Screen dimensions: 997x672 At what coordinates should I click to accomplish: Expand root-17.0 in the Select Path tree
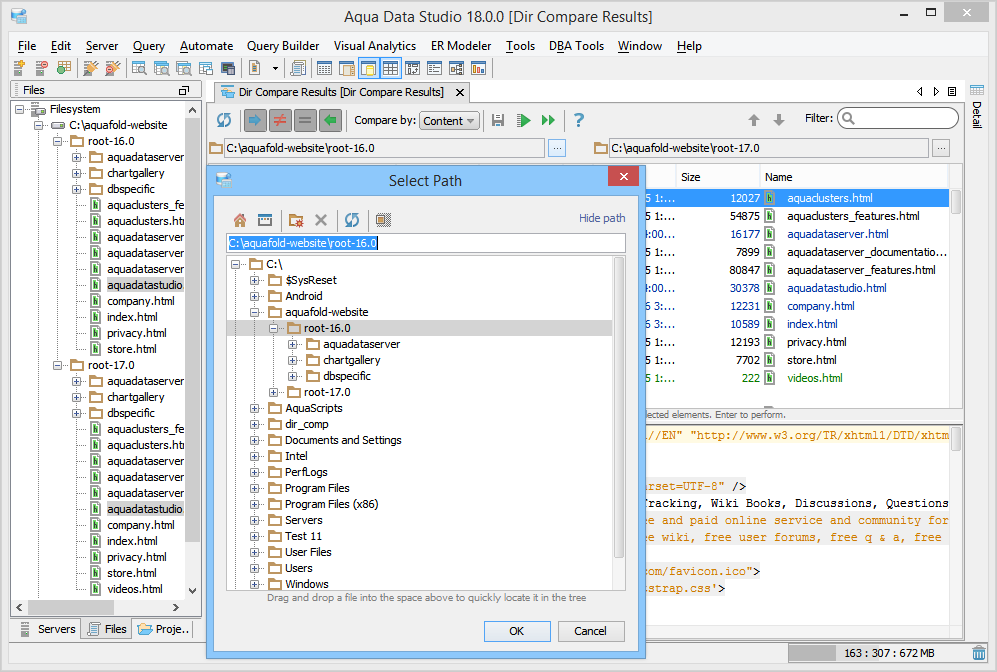pos(273,392)
